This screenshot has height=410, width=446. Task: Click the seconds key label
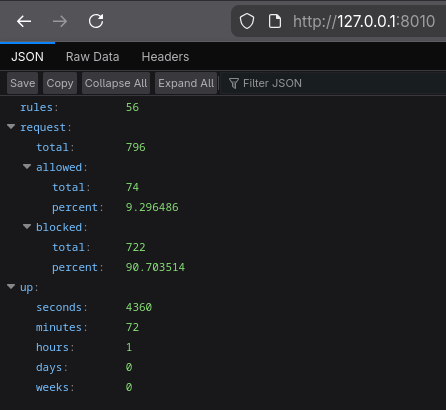(59, 307)
